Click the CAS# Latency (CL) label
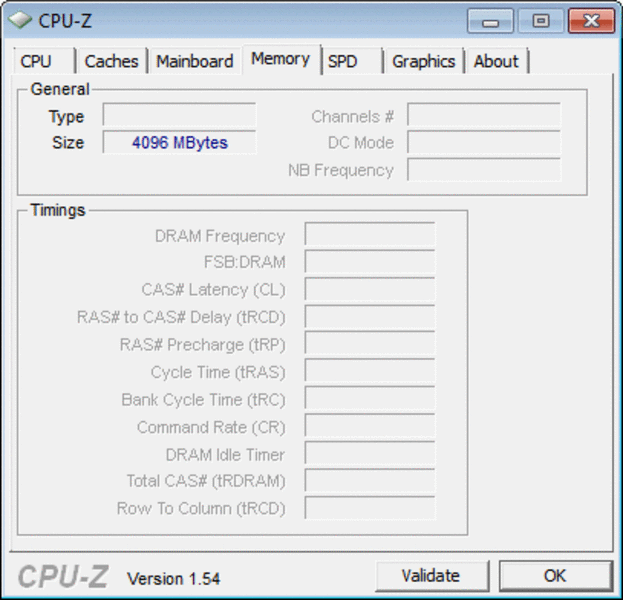This screenshot has width=623, height=600. (214, 290)
